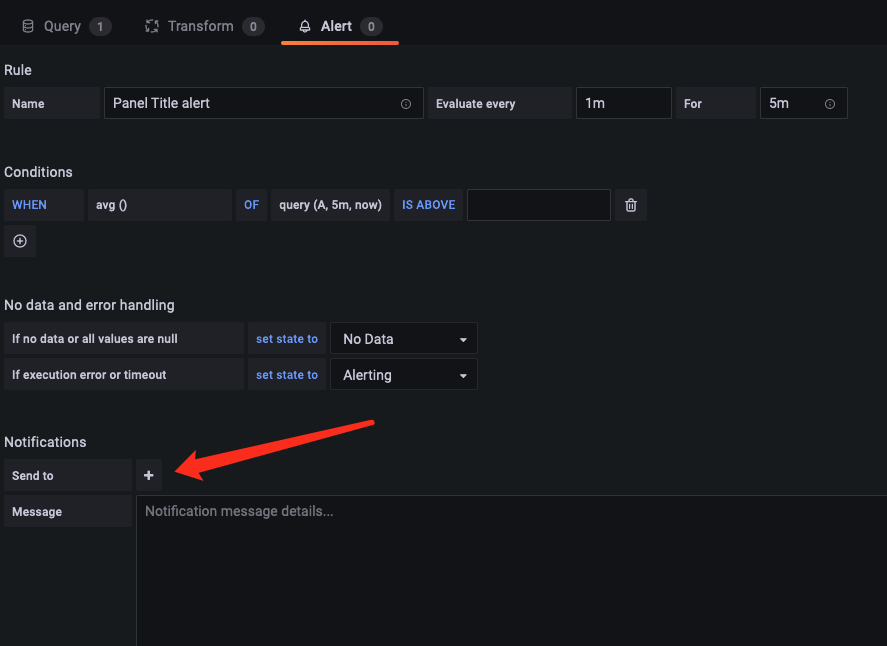
Task: Click the IS ABOVE evaluator type
Action: [428, 205]
